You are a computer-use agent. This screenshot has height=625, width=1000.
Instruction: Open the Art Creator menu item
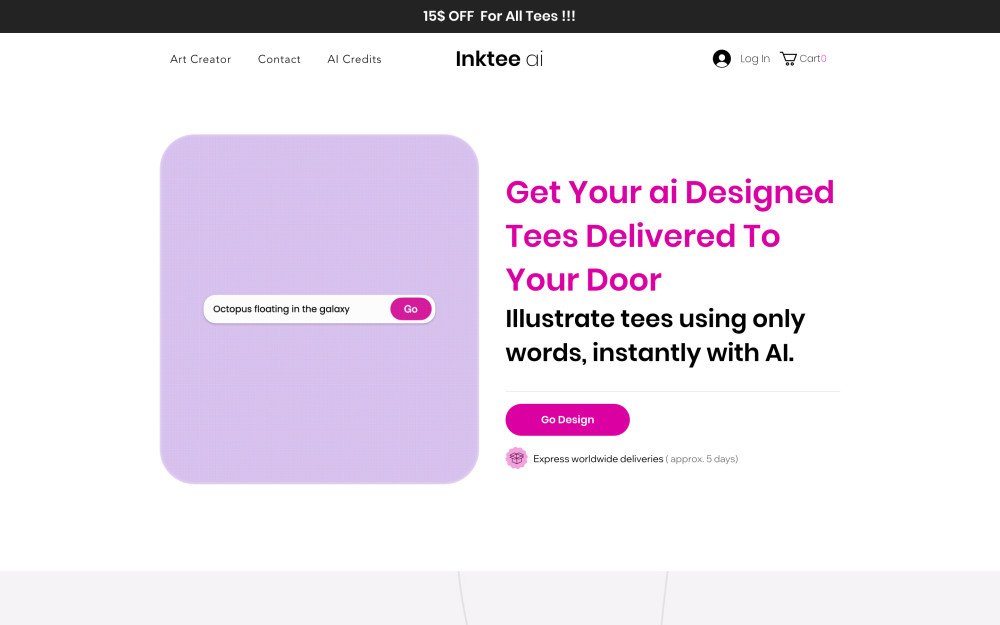pyautogui.click(x=200, y=59)
